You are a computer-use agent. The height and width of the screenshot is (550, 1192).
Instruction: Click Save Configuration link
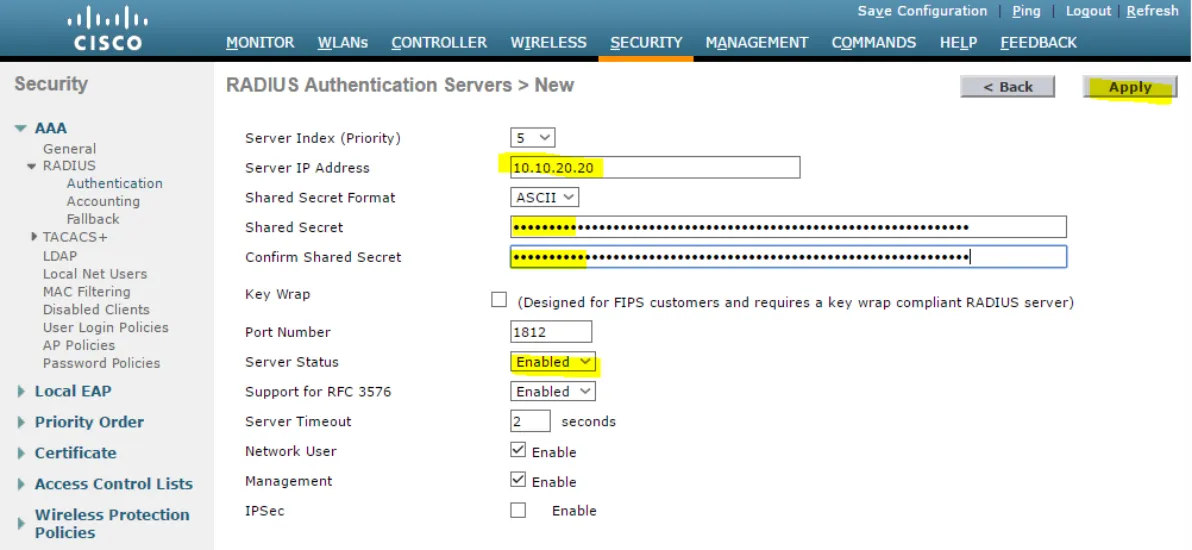[922, 11]
